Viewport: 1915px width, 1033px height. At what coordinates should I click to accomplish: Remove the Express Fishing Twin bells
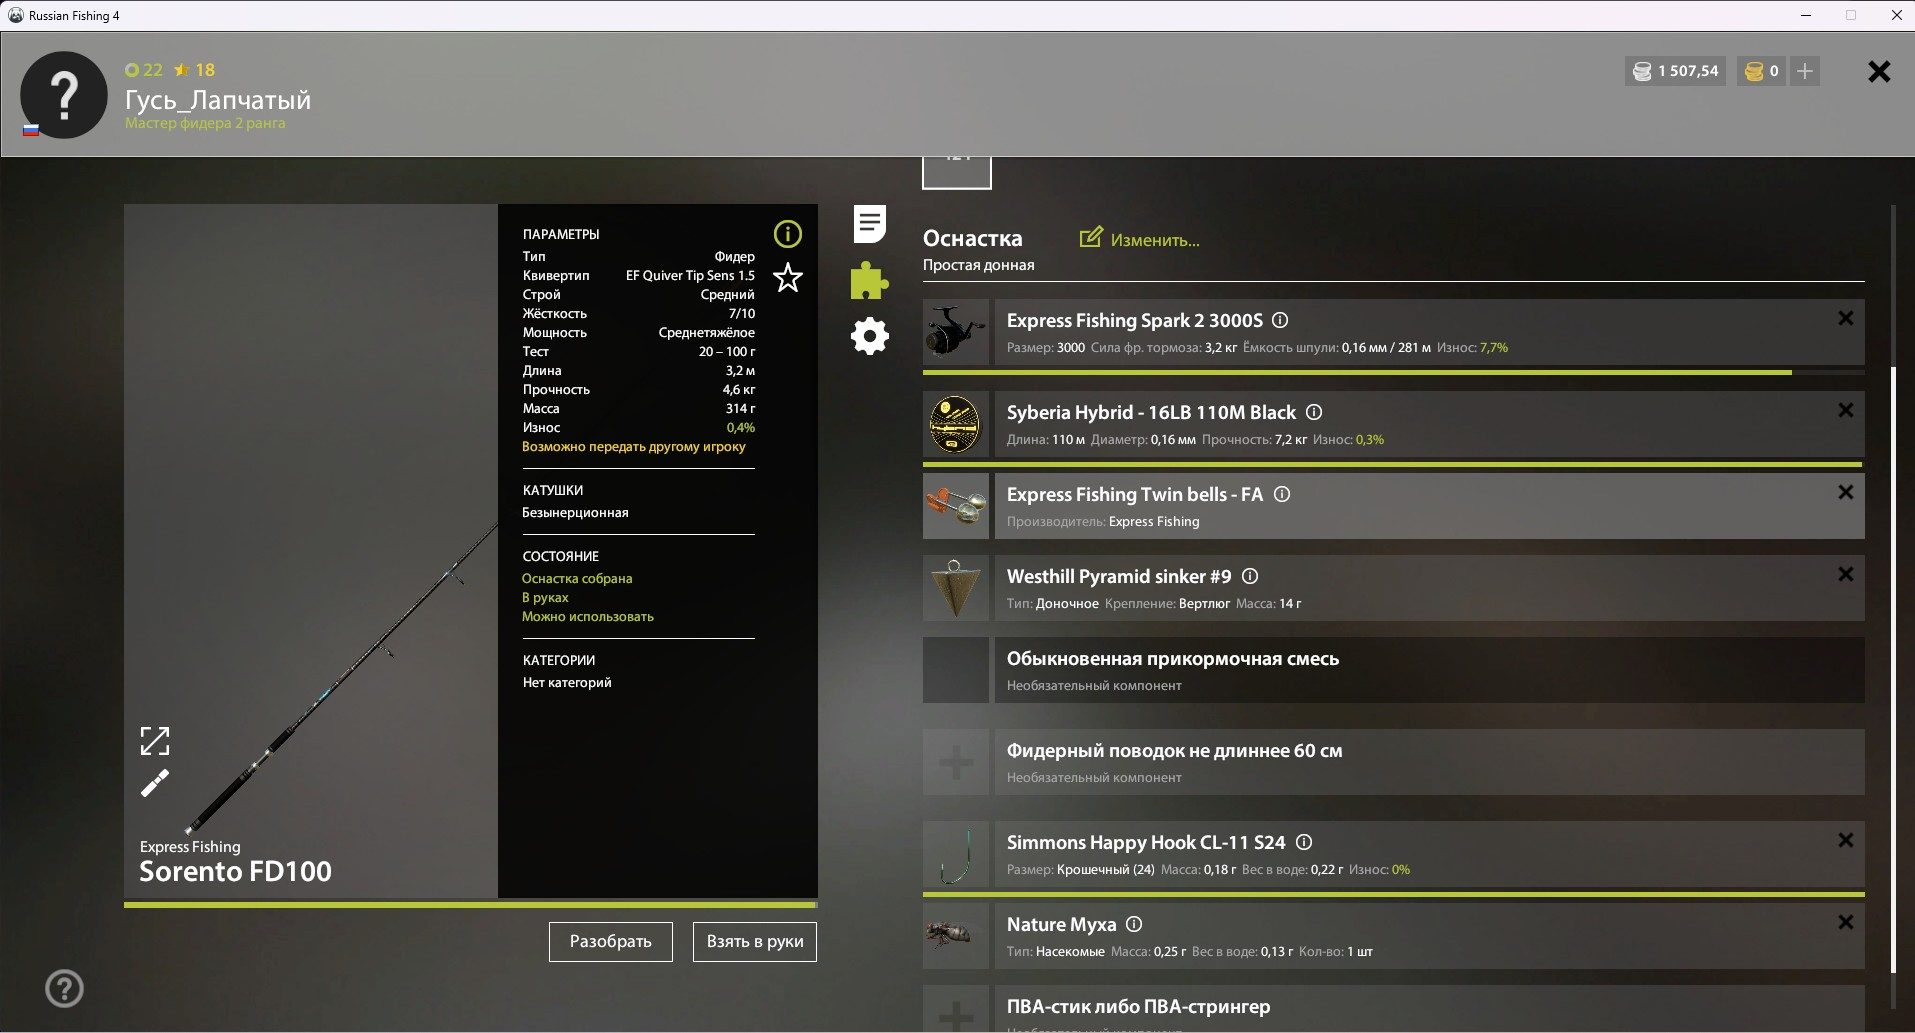(1846, 492)
